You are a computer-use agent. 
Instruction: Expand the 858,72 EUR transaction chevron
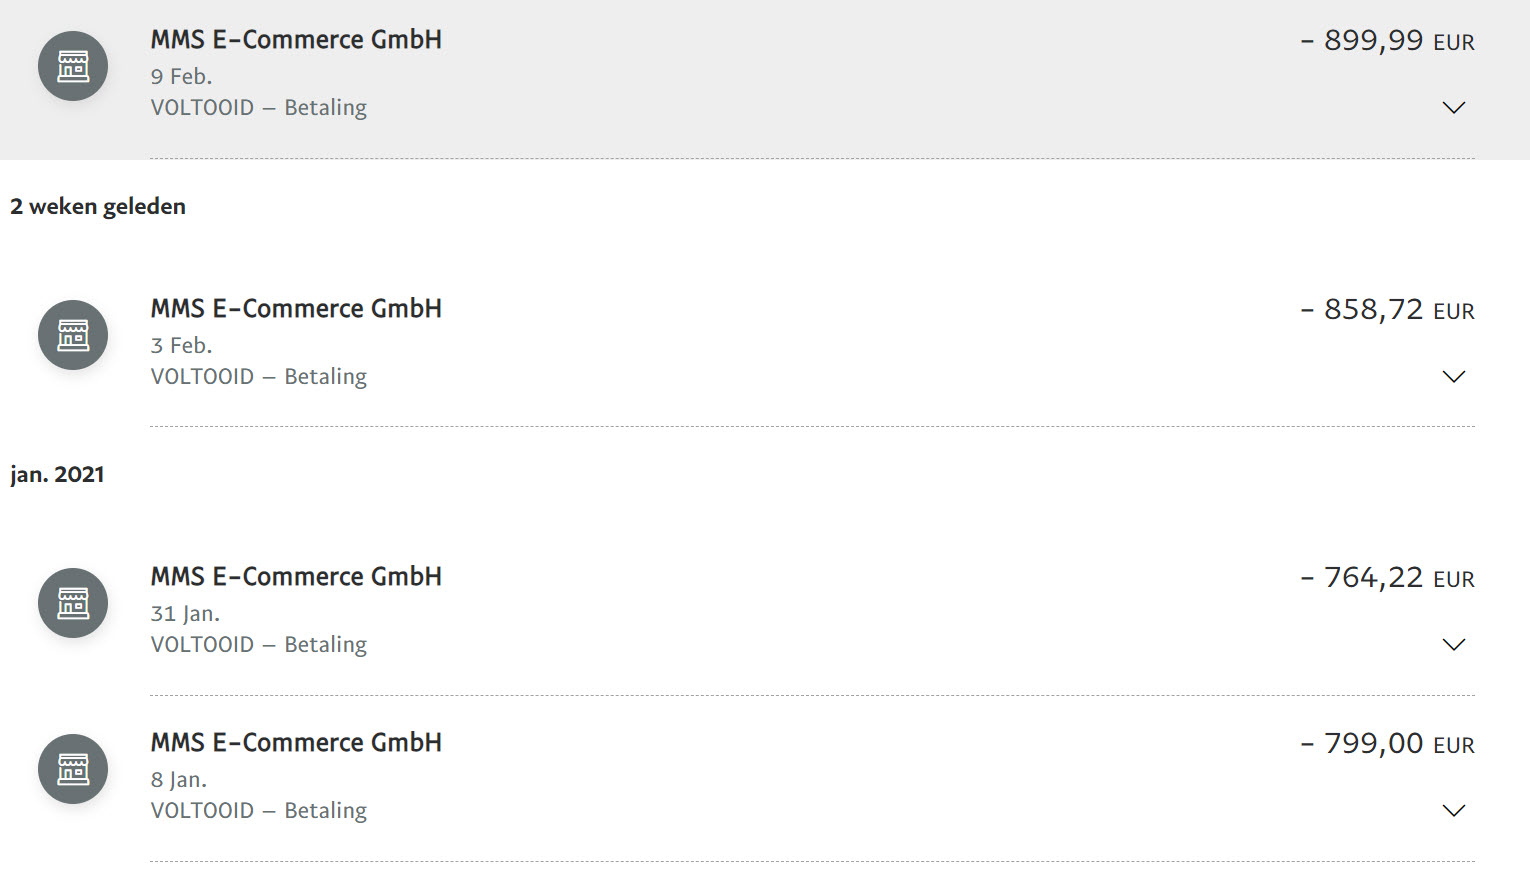click(1453, 377)
